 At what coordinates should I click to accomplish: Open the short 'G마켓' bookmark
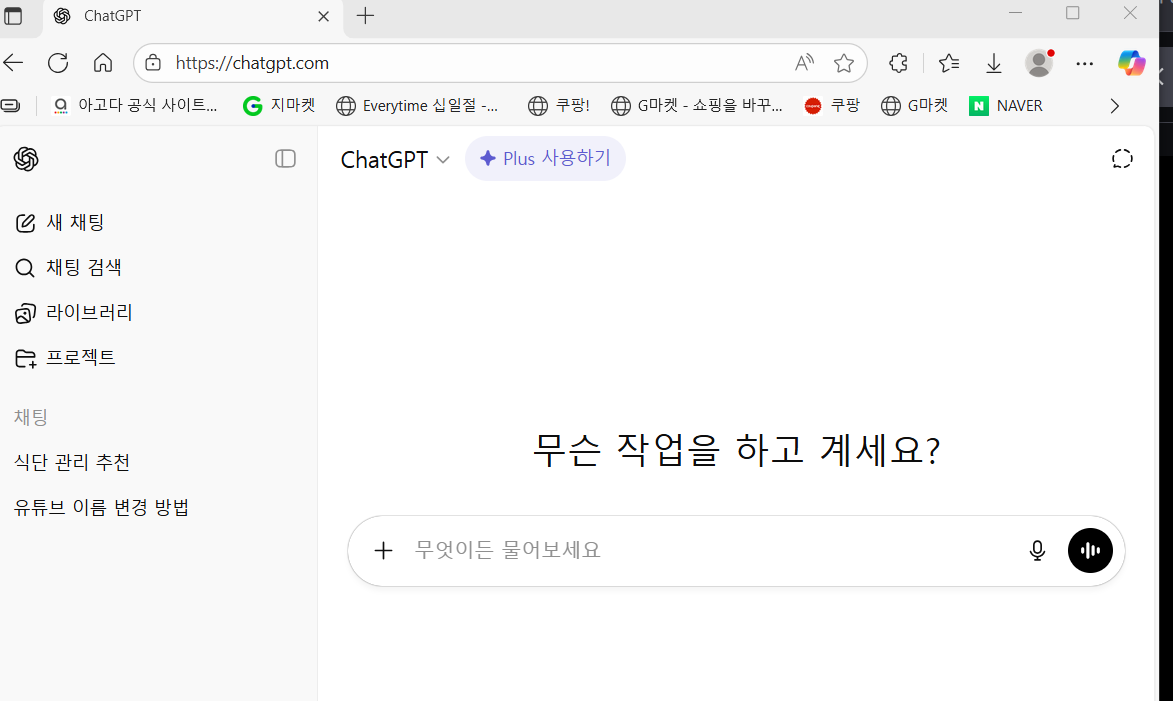914,105
